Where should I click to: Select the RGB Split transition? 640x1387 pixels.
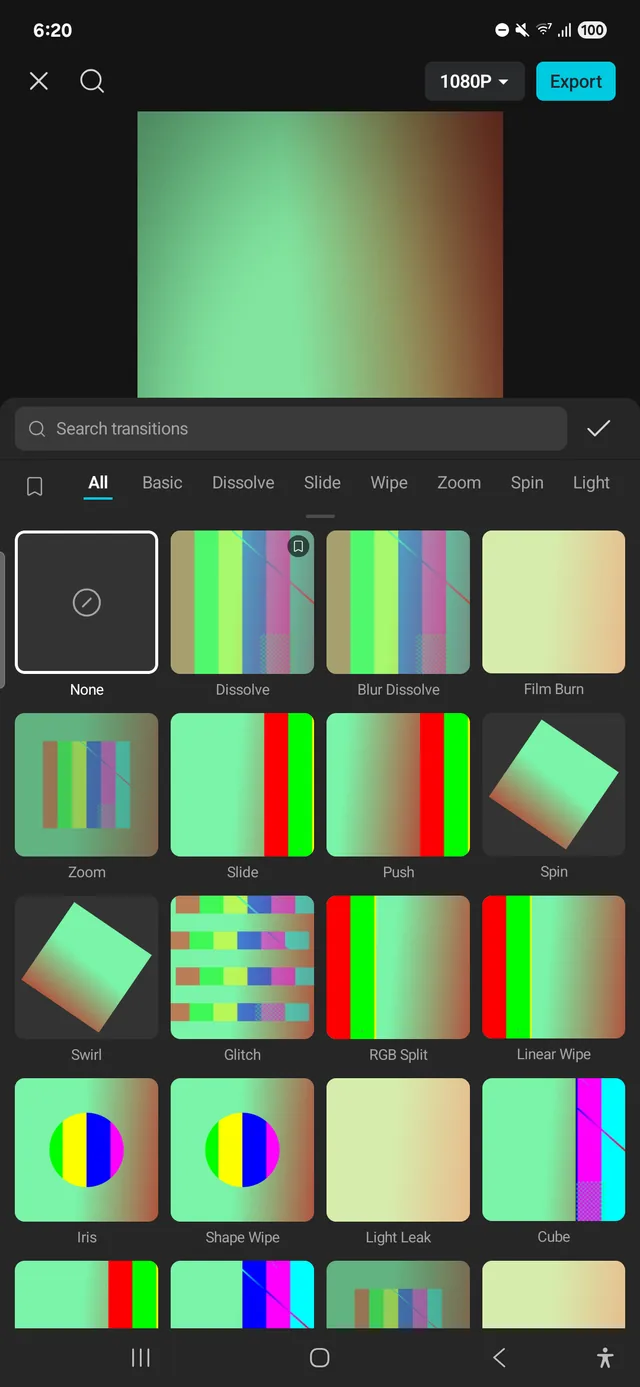pos(398,967)
